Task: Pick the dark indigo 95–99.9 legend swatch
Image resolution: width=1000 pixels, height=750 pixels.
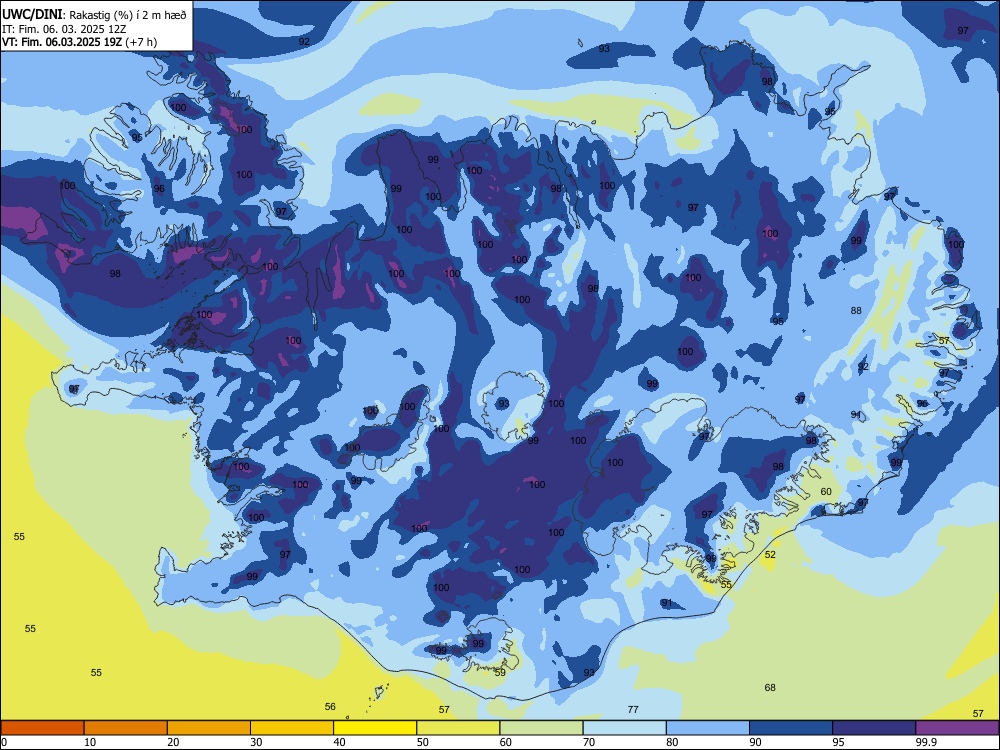Action: 874,728
